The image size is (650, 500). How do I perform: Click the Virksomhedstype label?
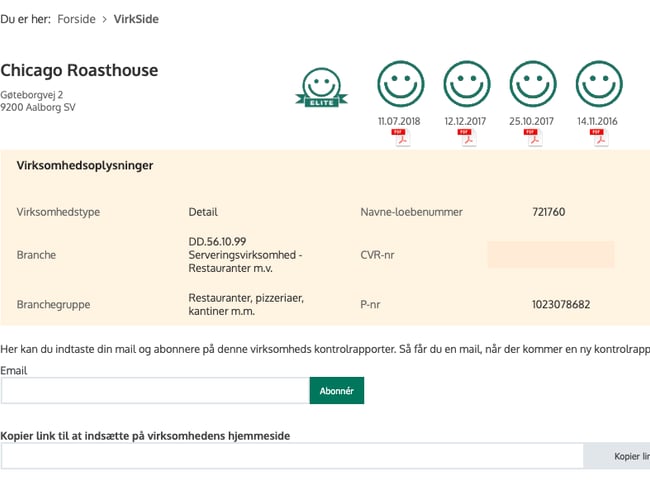coord(58,212)
